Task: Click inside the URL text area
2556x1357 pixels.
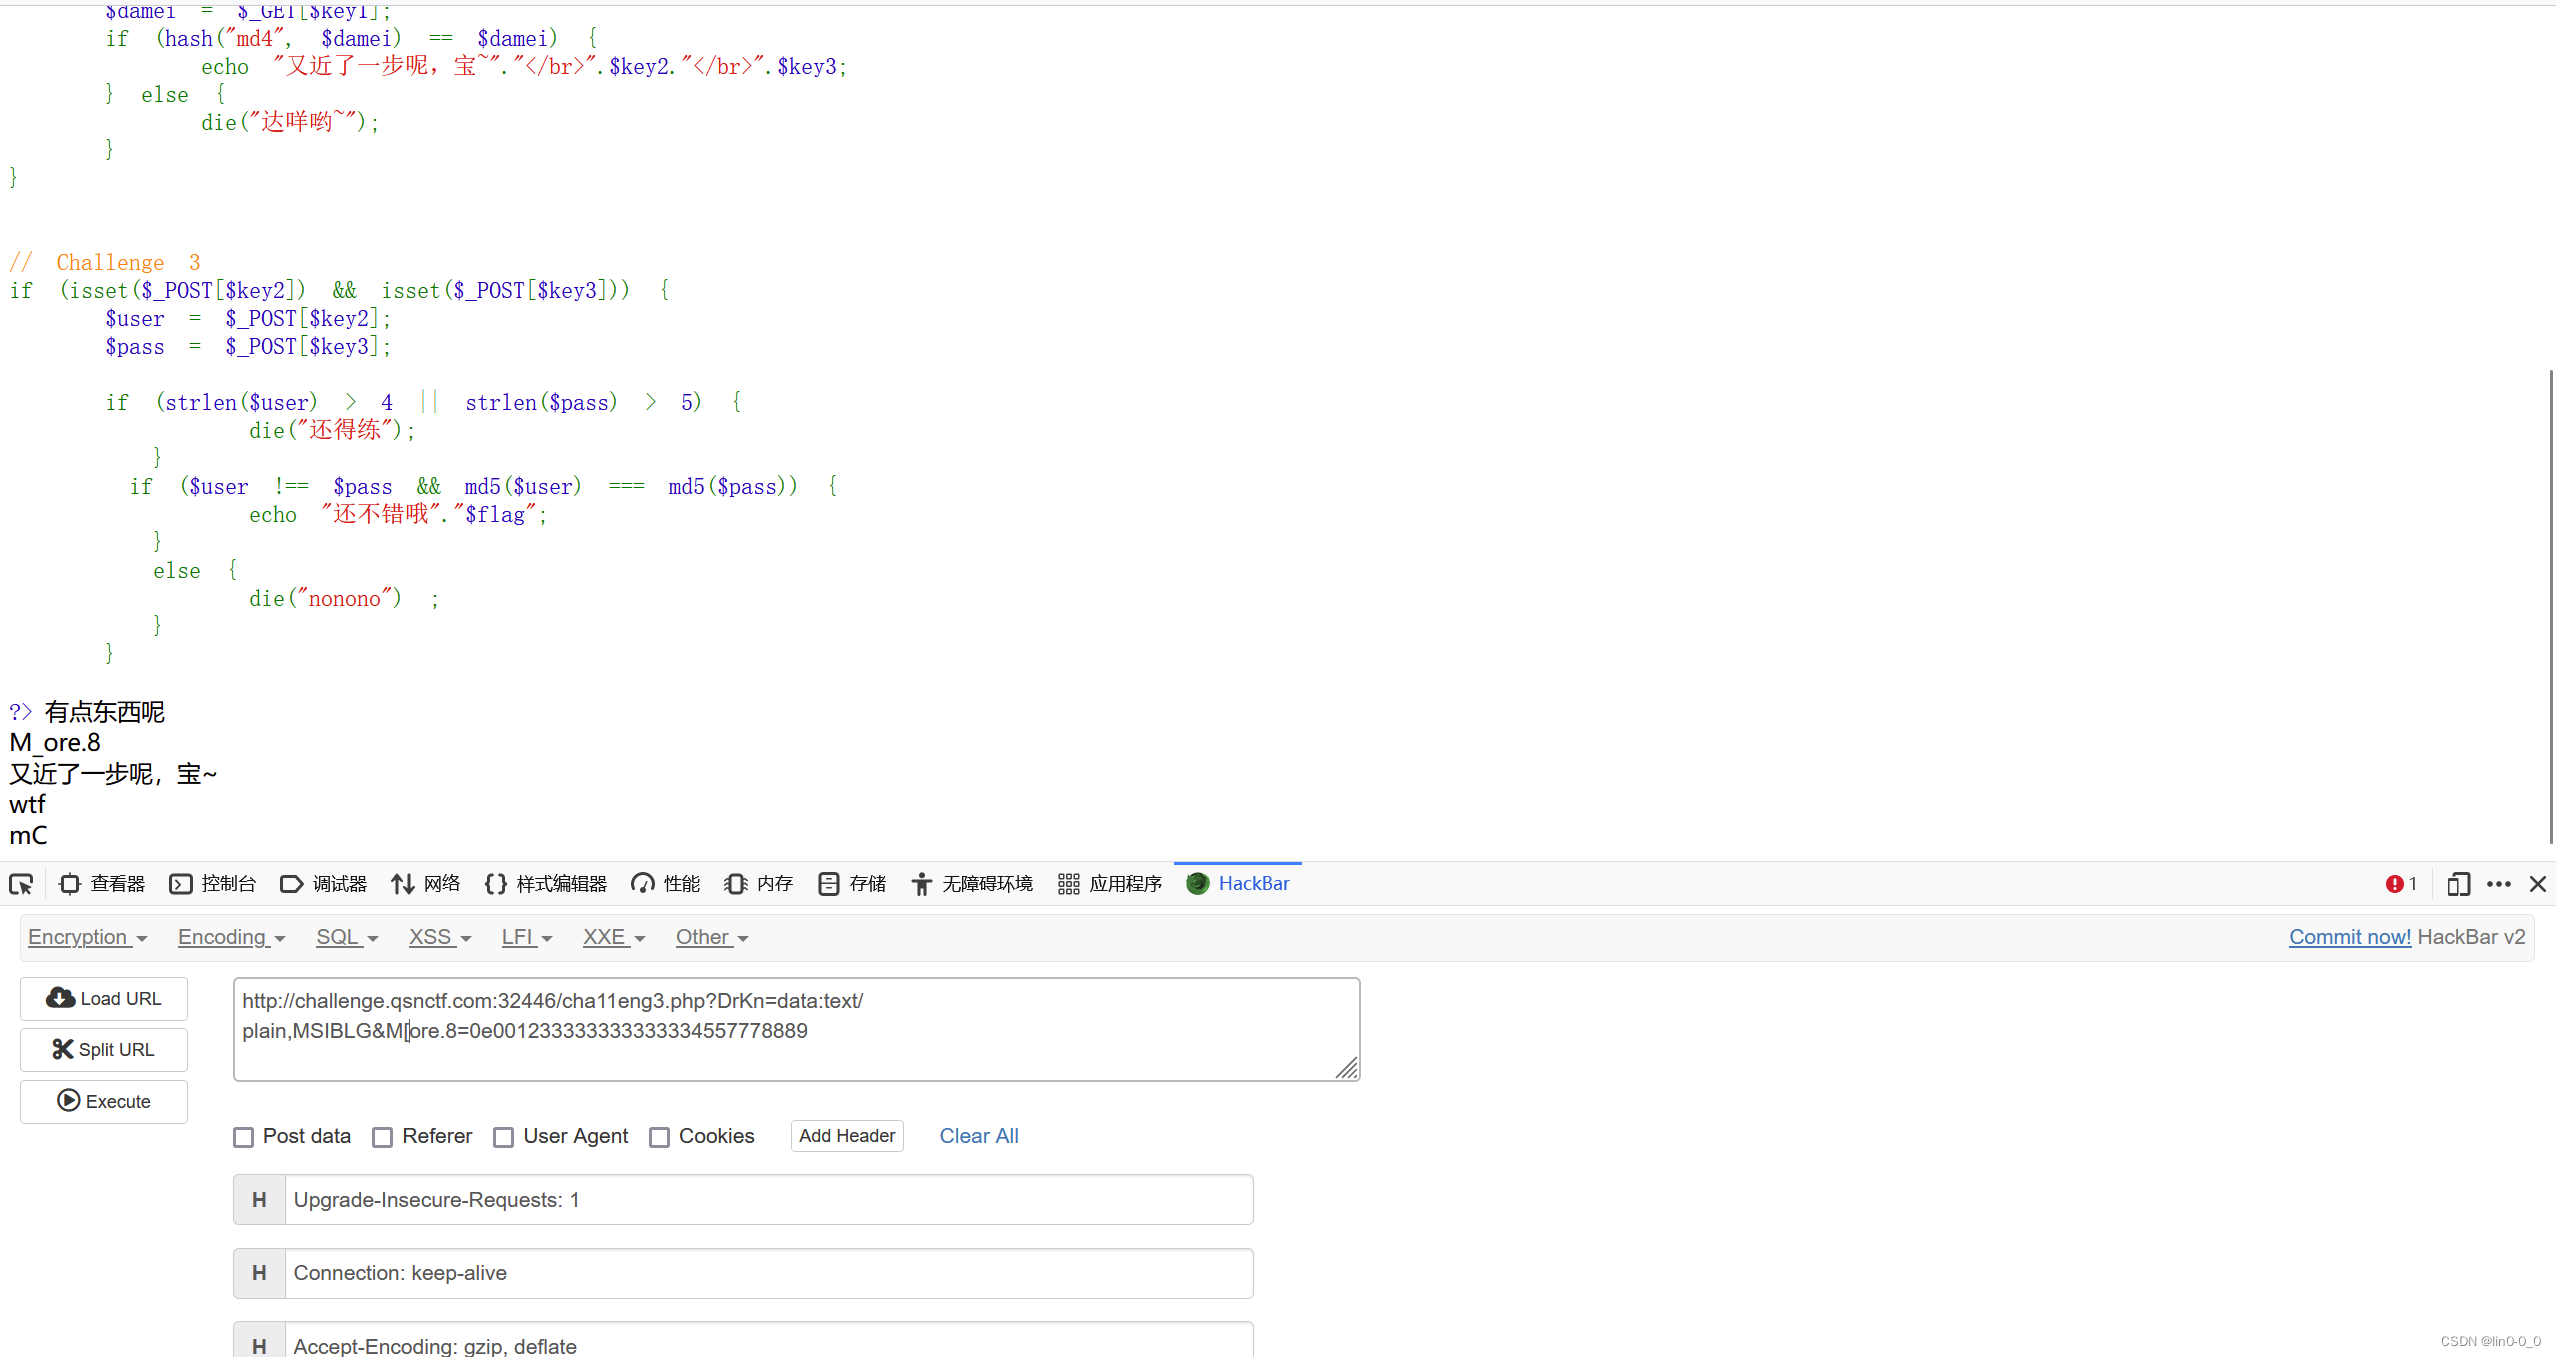Action: pos(796,1030)
